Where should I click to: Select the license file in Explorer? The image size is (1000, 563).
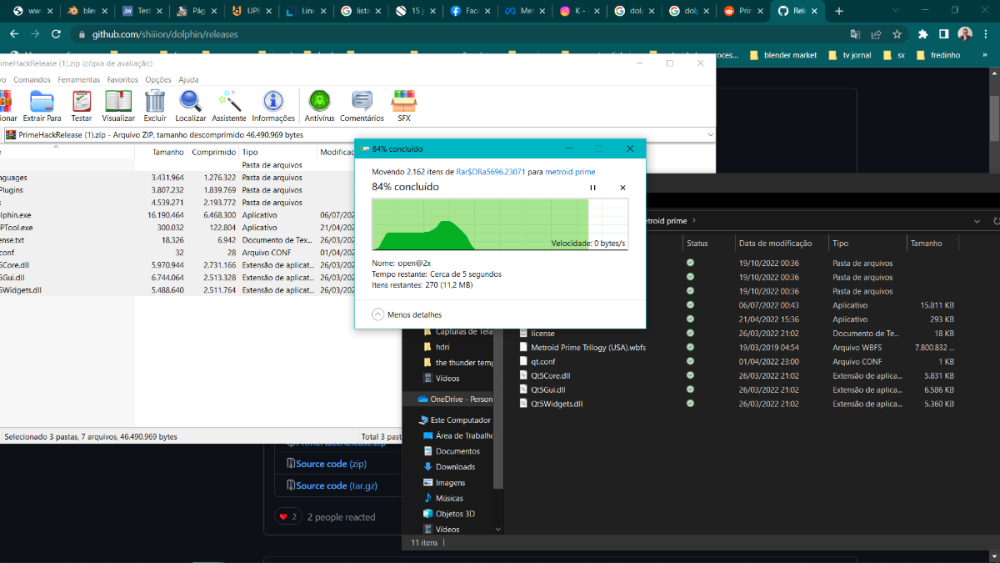click(x=542, y=333)
